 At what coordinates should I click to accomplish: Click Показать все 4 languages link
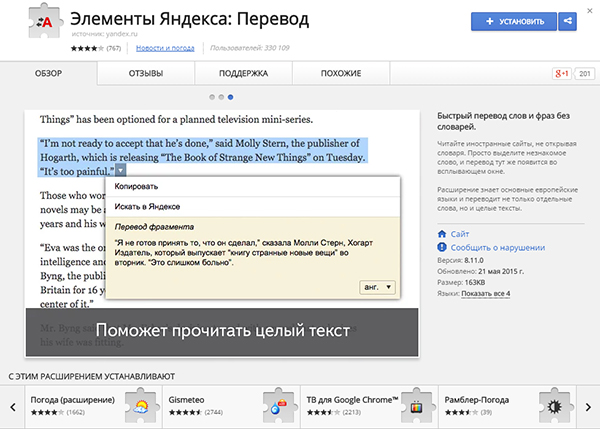(486, 294)
